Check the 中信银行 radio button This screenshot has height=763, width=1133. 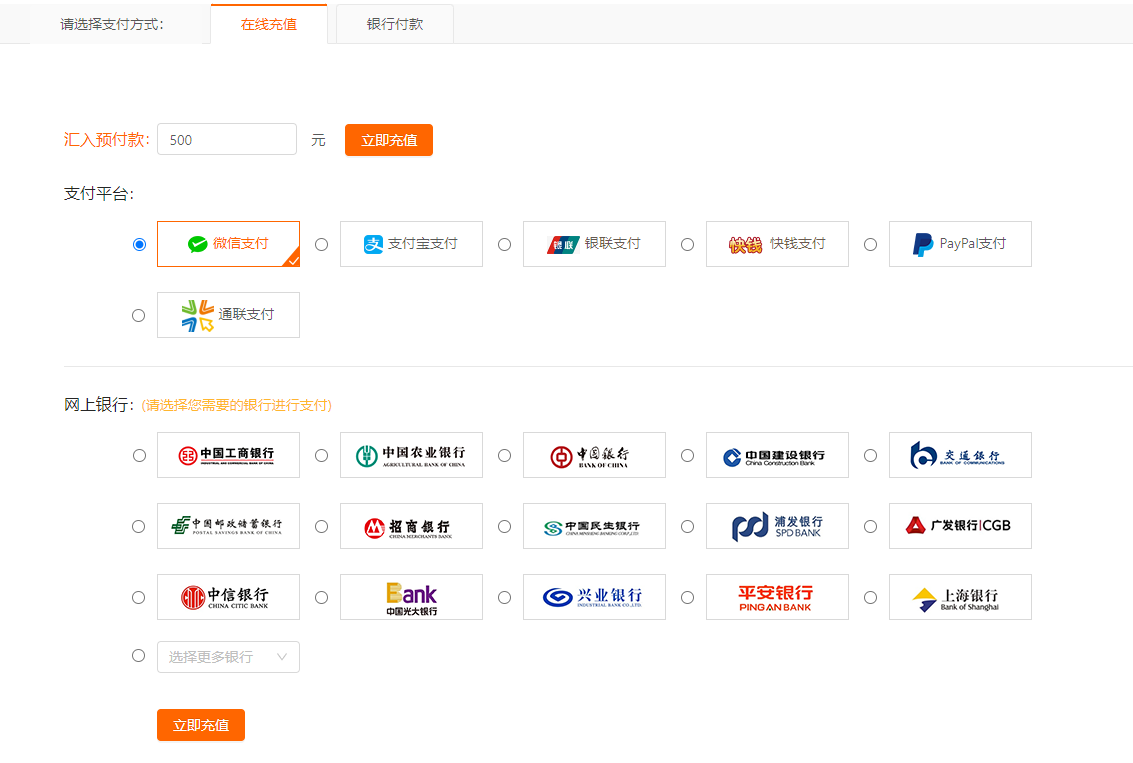[139, 598]
